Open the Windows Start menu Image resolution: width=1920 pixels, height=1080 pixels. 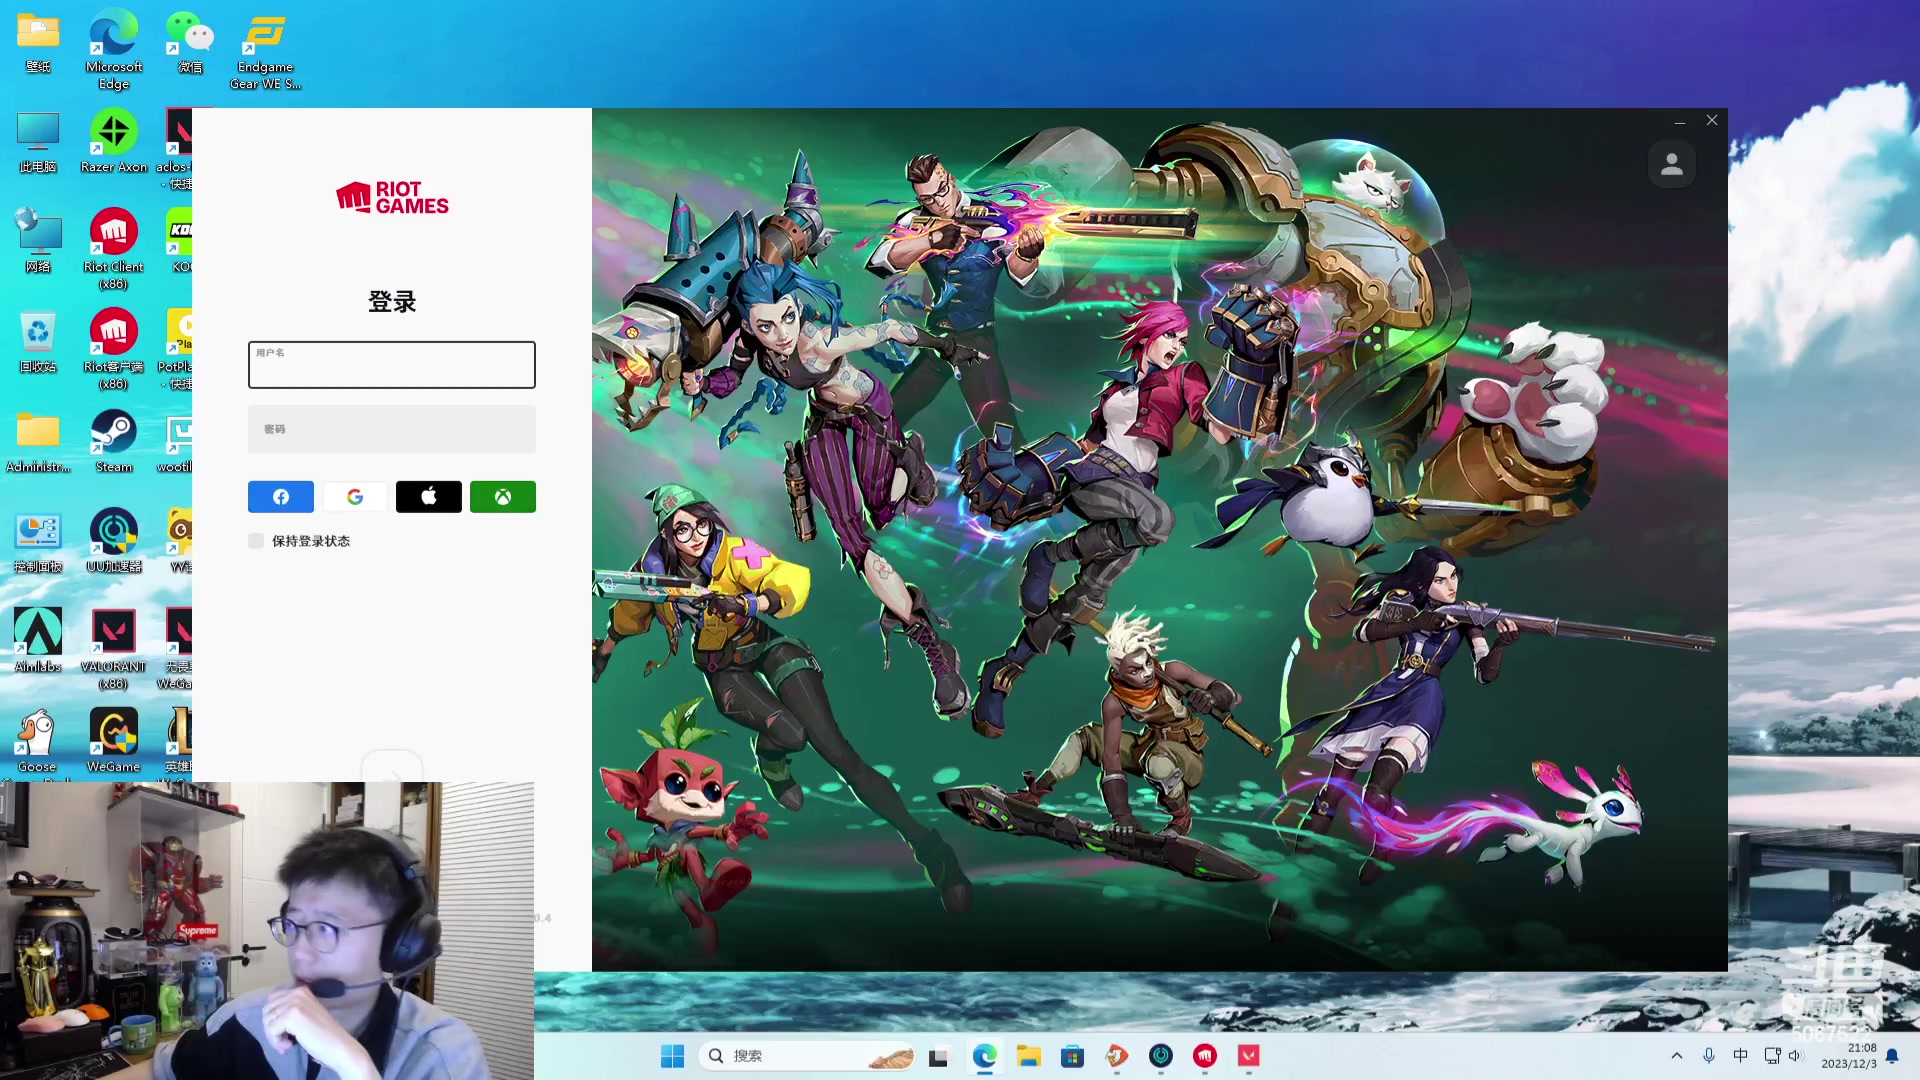pyautogui.click(x=672, y=1056)
